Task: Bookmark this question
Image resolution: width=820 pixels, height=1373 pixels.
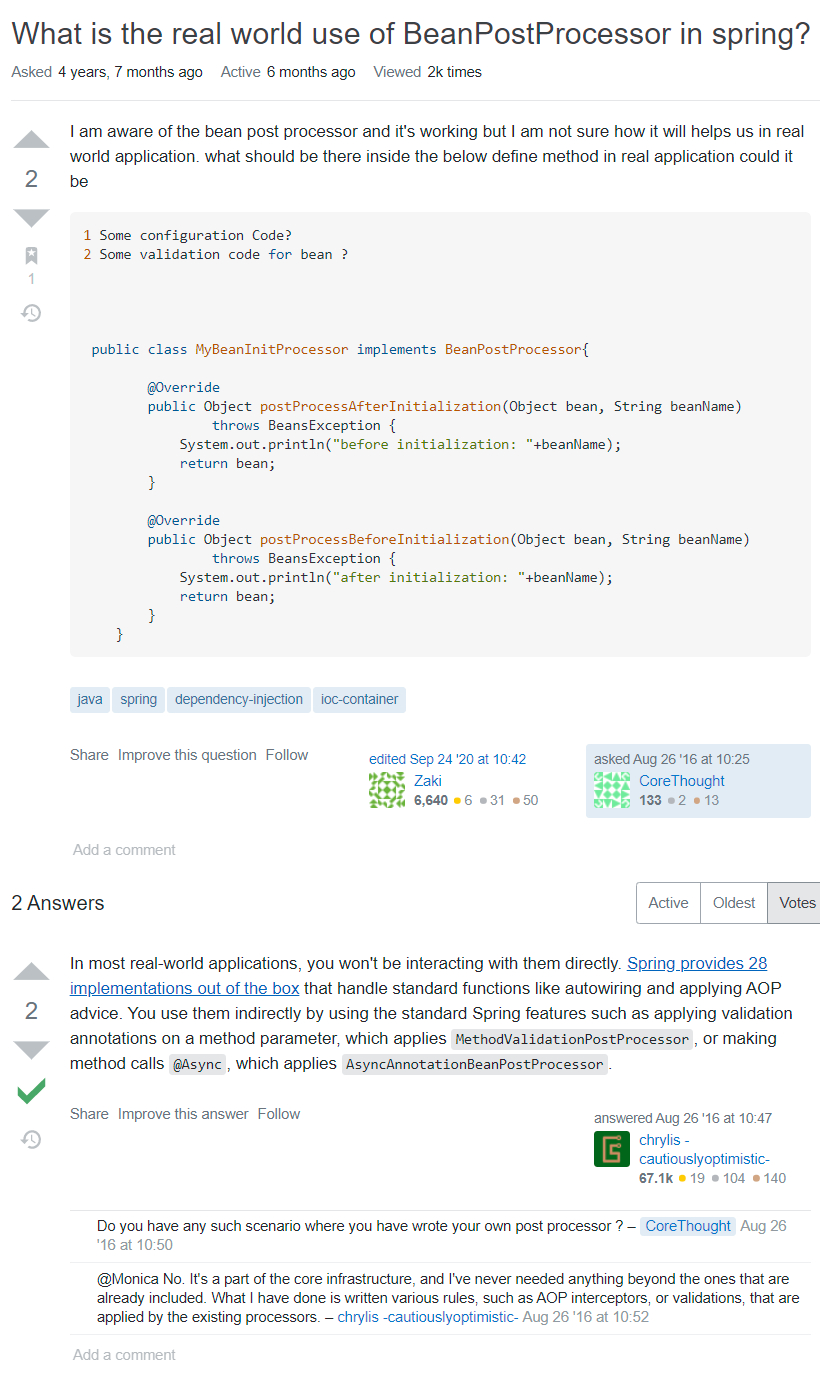Action: [31, 255]
